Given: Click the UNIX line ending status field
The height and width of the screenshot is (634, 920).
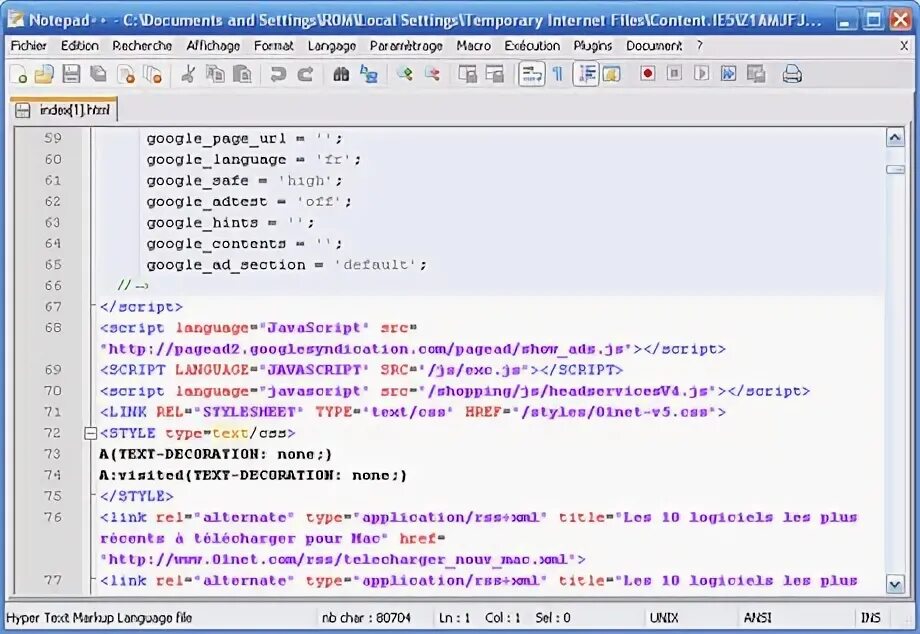Looking at the screenshot, I should pos(664,618).
